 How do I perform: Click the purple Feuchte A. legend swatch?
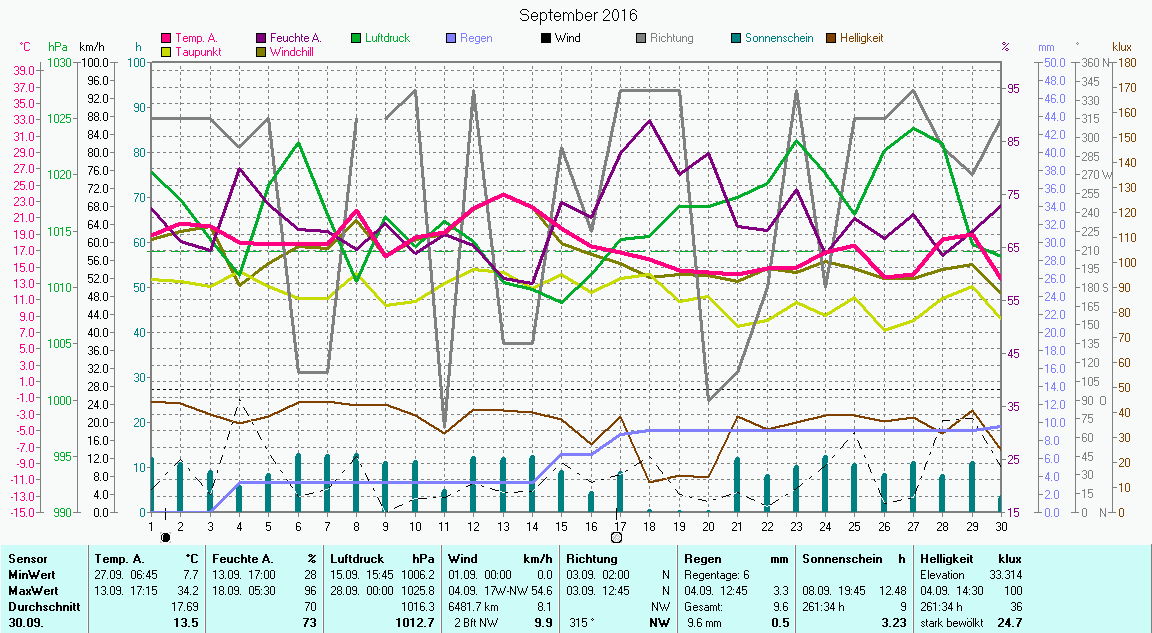262,39
